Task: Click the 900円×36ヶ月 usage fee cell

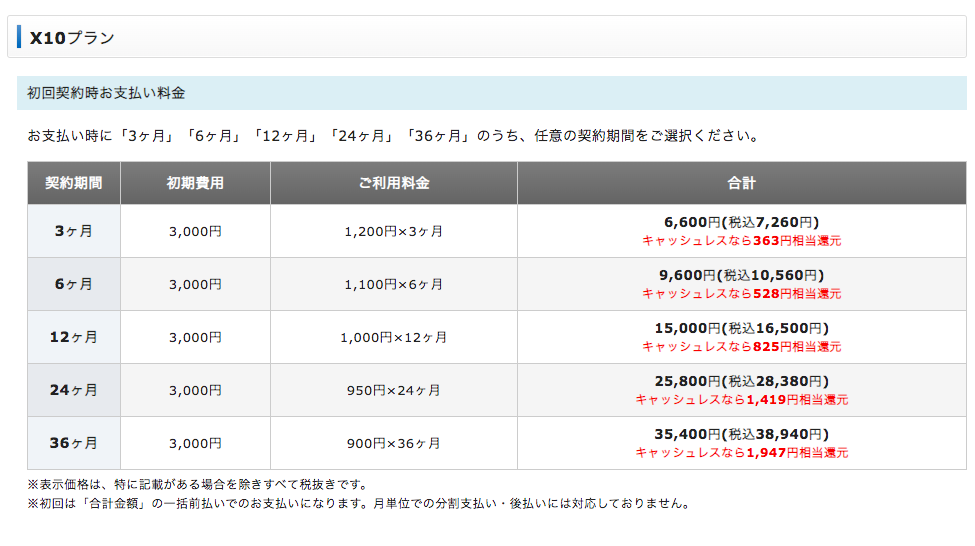Action: 394,443
